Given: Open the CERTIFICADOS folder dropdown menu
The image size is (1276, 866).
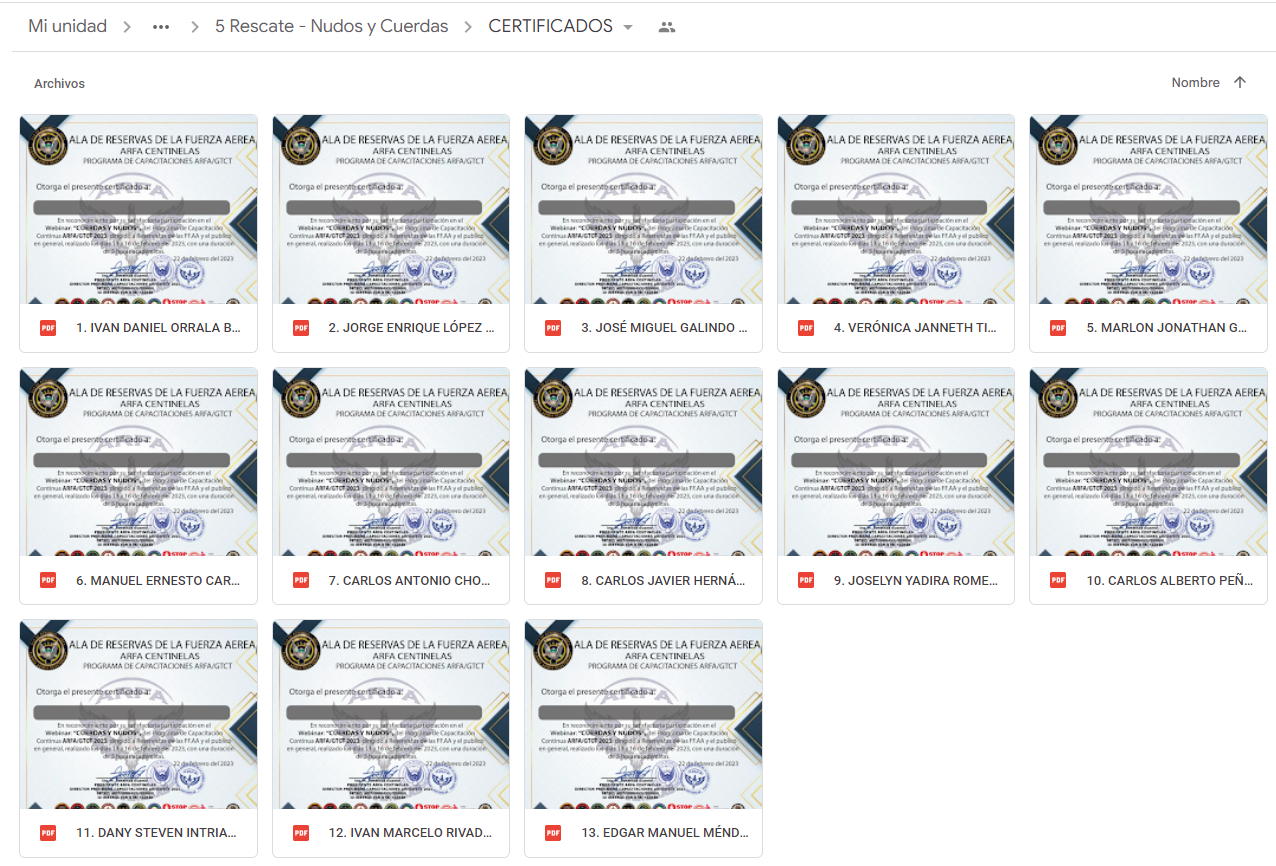Looking at the screenshot, I should (x=628, y=27).
